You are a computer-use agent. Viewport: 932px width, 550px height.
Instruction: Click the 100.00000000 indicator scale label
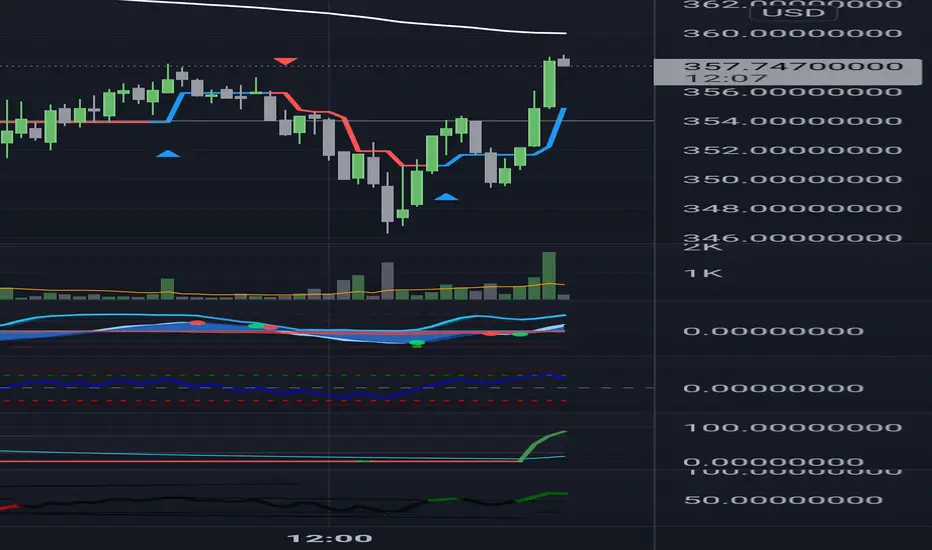[793, 428]
